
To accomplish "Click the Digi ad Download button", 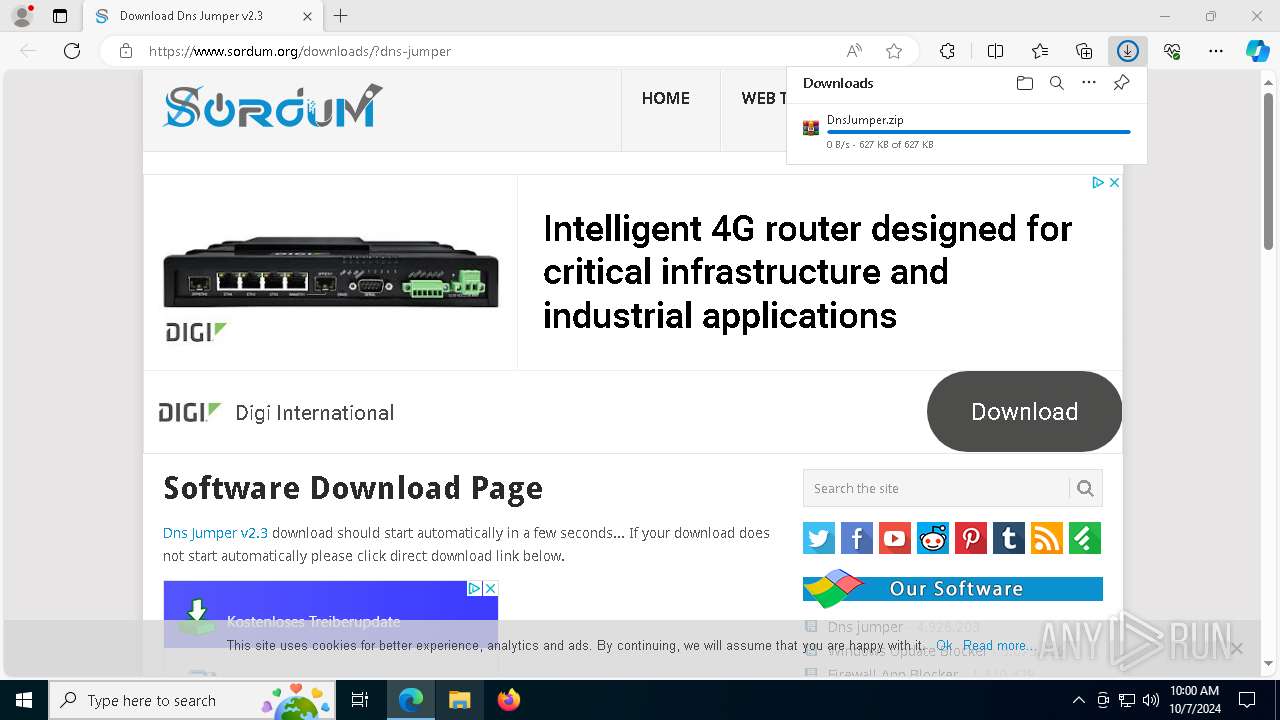I will click(1024, 412).
